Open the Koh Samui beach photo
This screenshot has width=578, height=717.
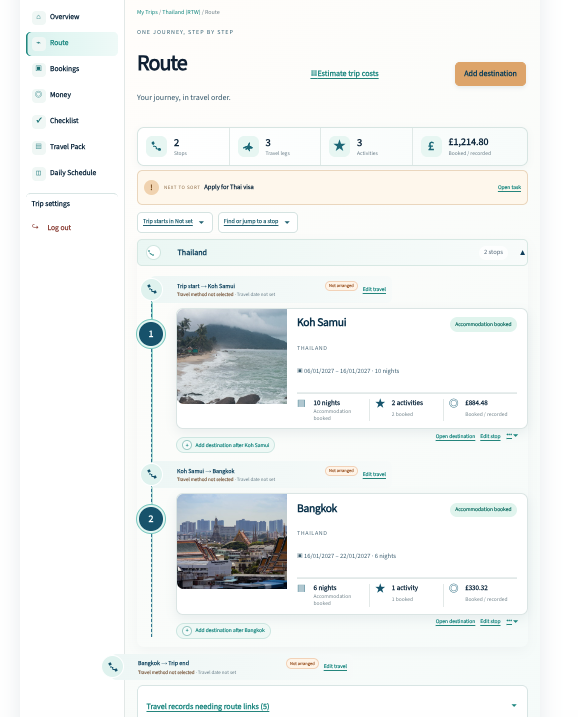click(232, 356)
